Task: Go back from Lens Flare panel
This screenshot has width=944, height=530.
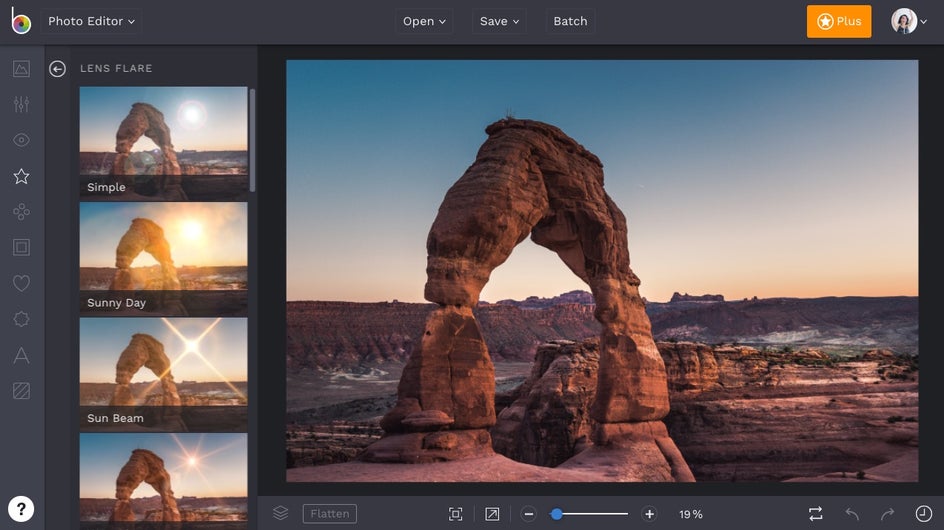Action: (57, 69)
